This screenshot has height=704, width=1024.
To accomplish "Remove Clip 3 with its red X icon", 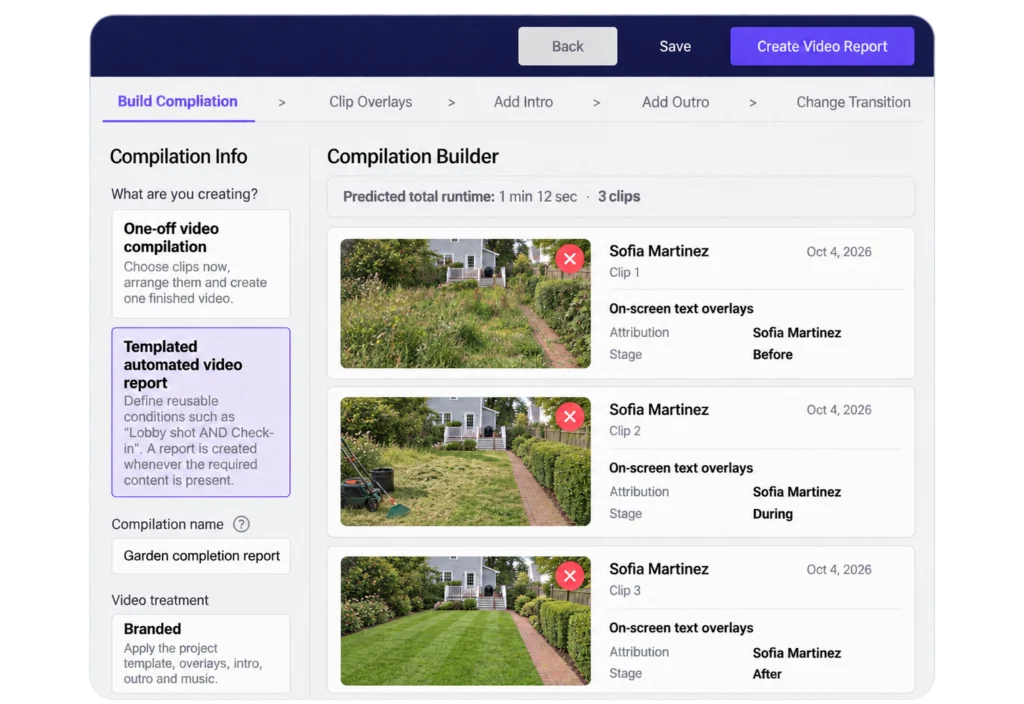I will coord(569,576).
